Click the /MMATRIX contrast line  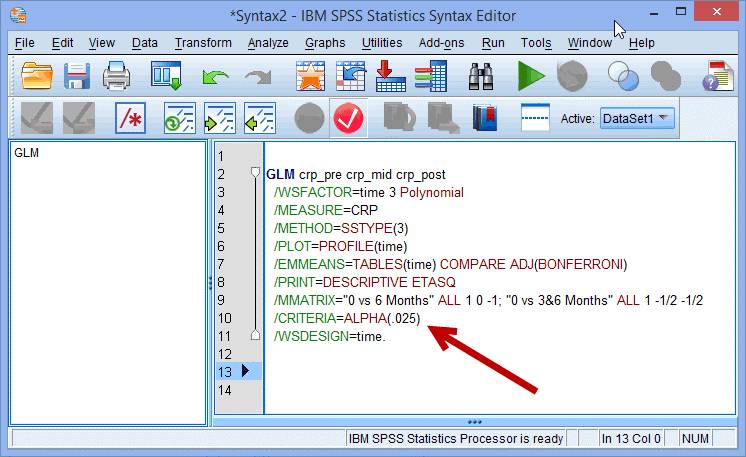coord(488,300)
